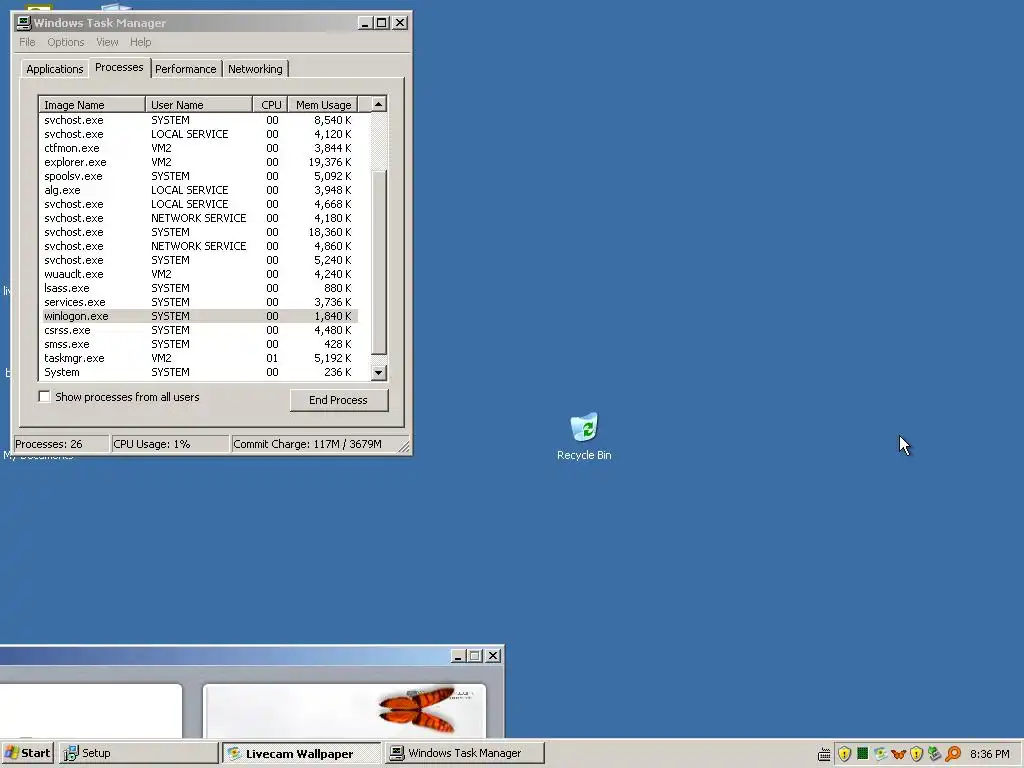Open the View menu
Viewport: 1024px width, 768px height.
tap(107, 42)
